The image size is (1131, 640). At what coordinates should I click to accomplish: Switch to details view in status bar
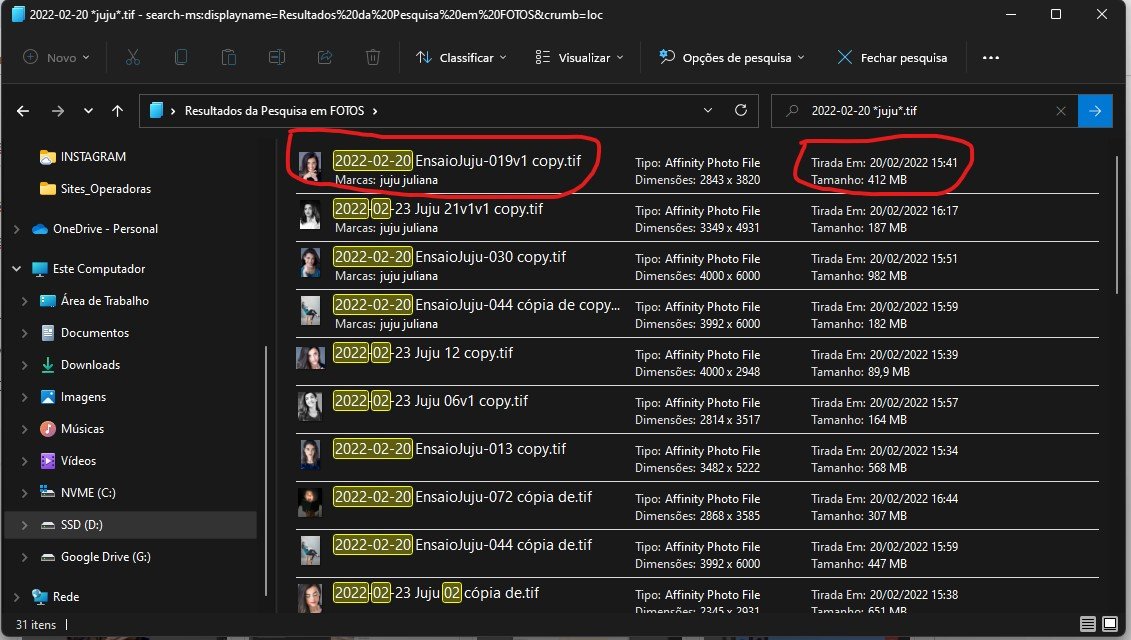coord(1087,625)
